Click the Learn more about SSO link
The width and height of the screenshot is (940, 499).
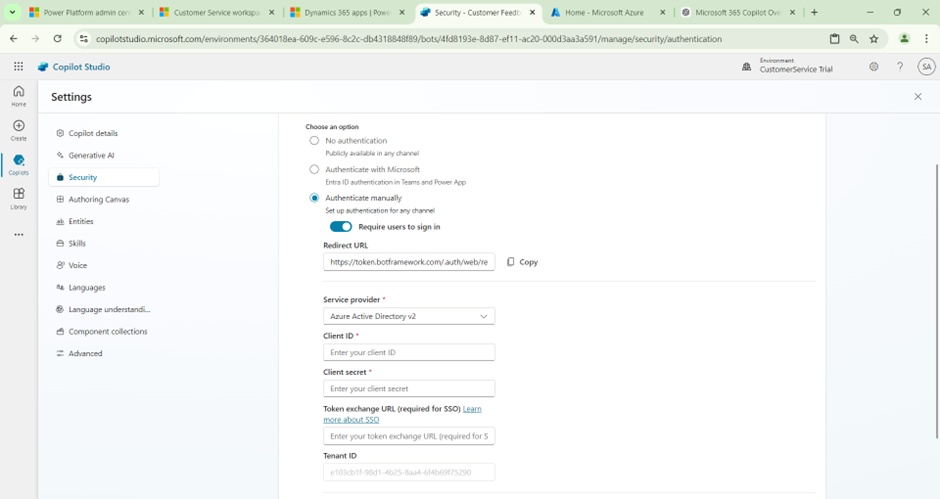pyautogui.click(x=471, y=409)
